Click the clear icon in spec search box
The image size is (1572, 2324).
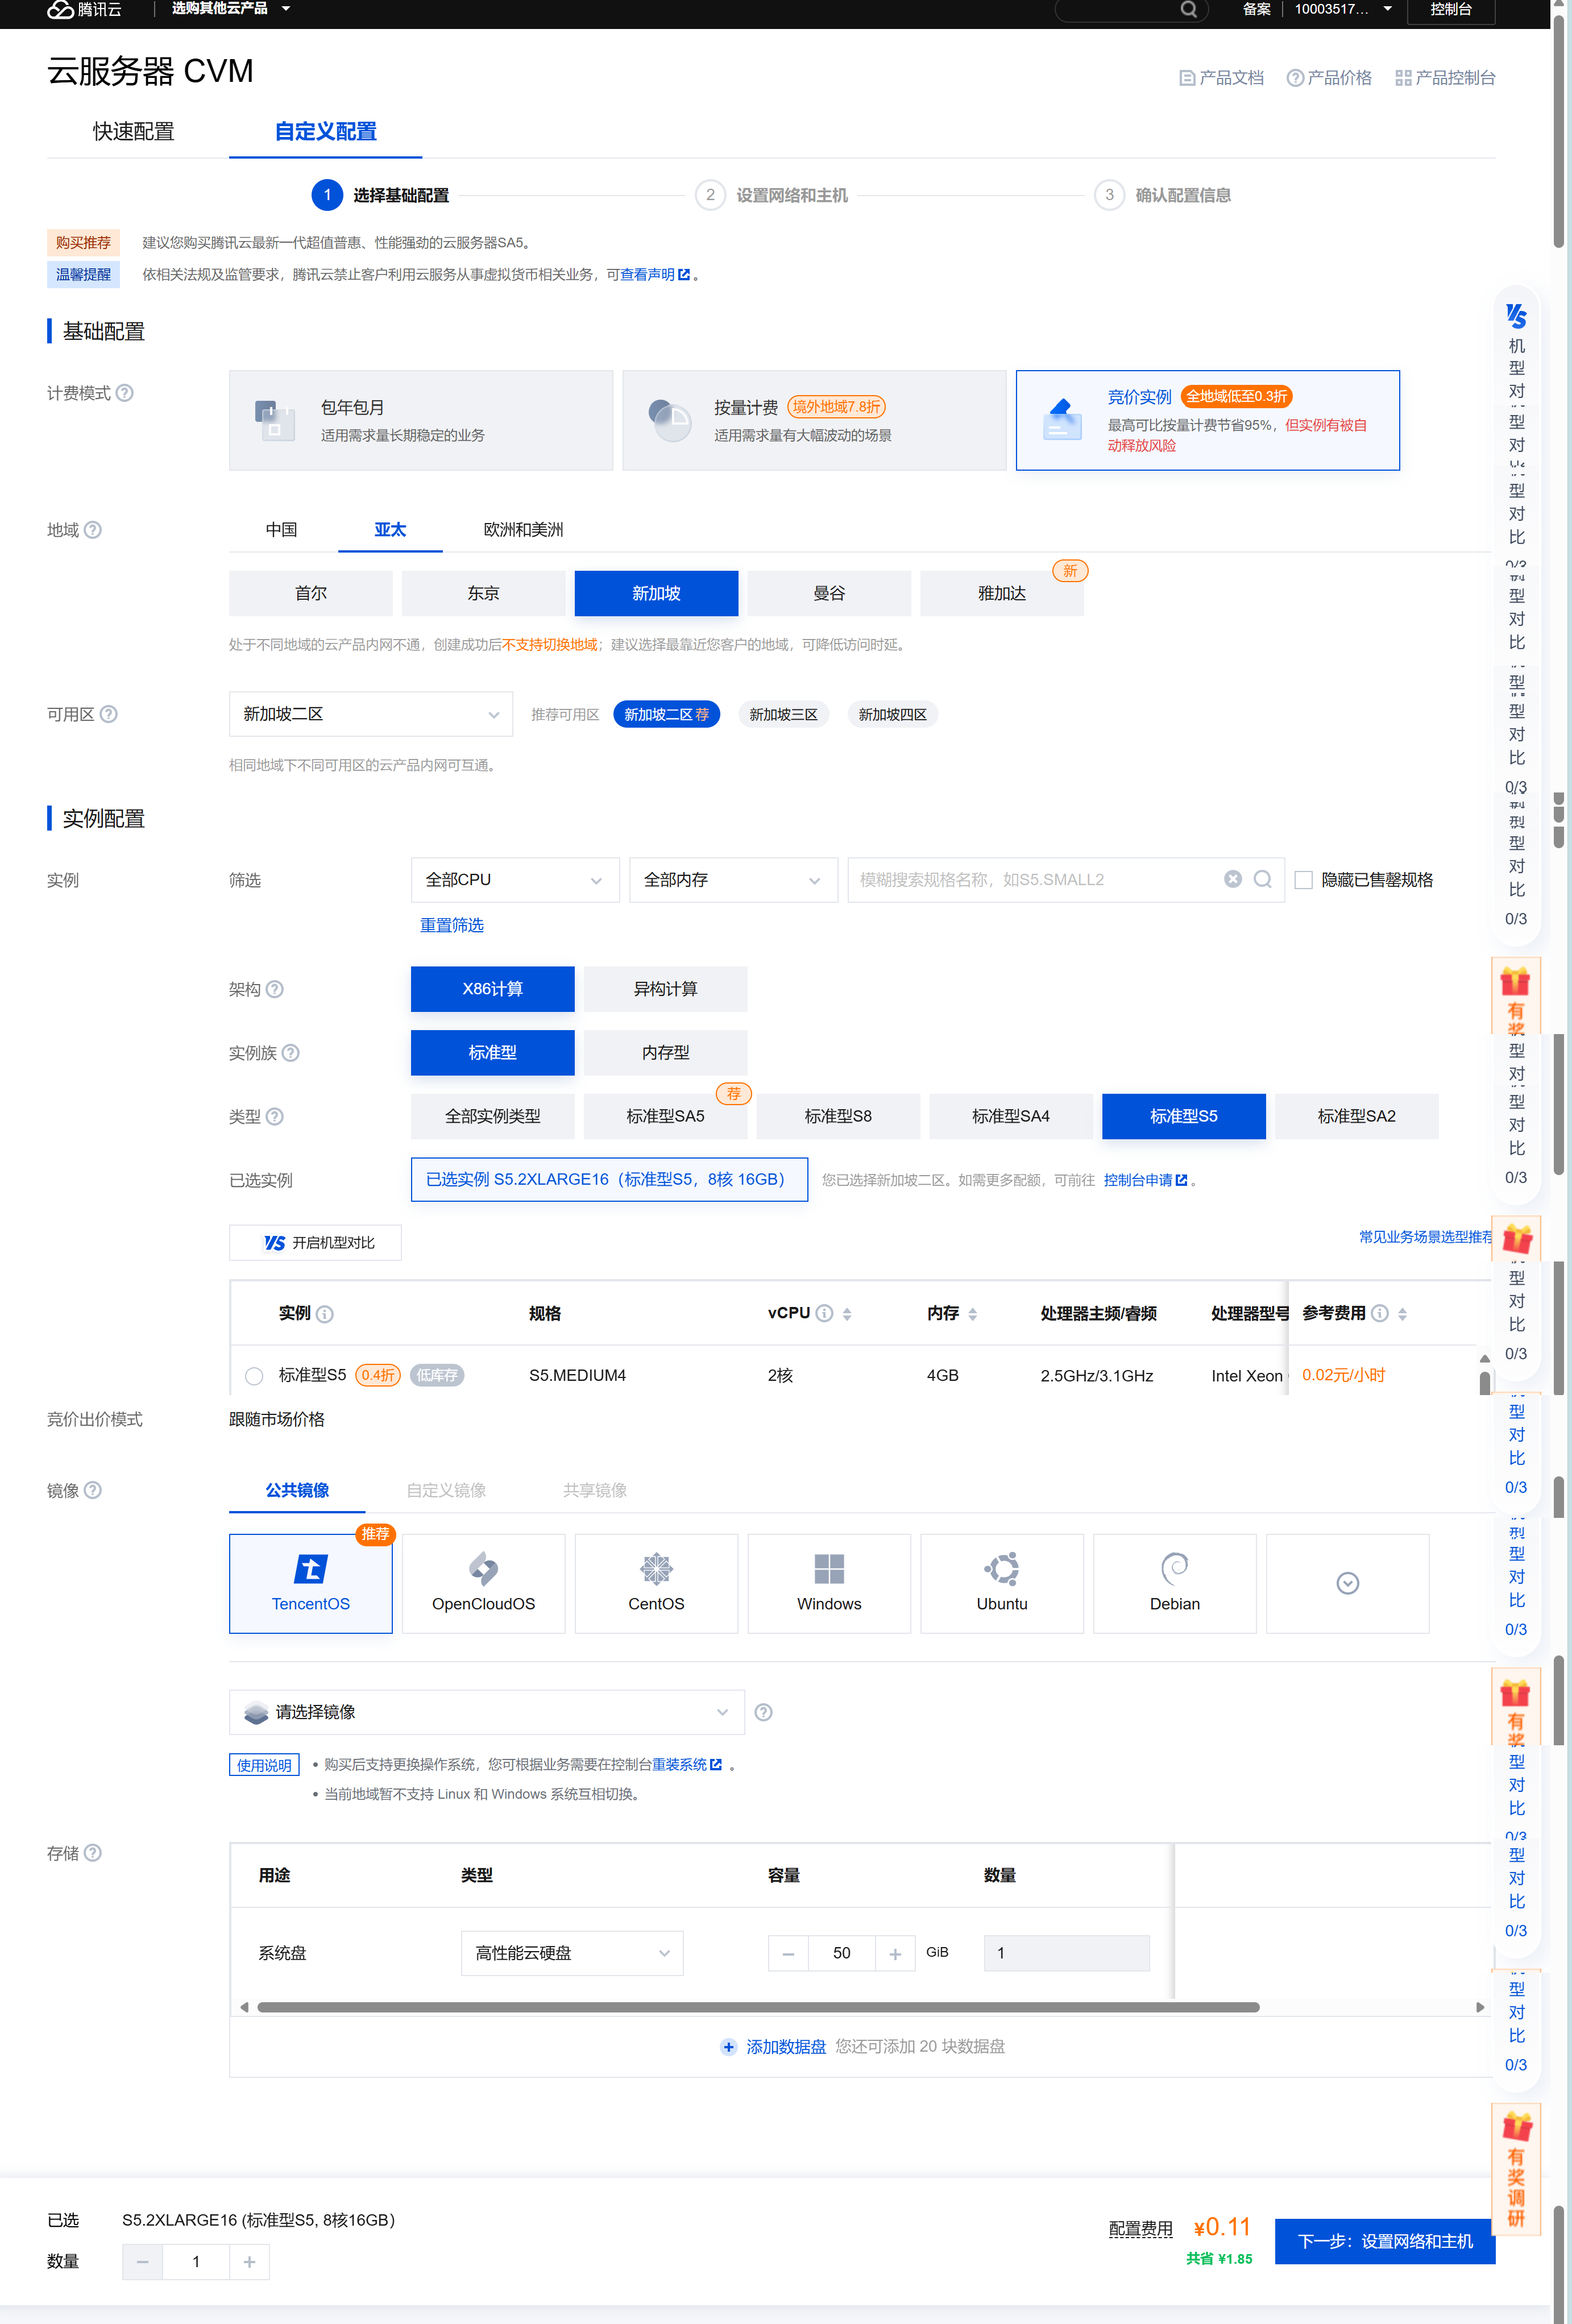(1232, 879)
